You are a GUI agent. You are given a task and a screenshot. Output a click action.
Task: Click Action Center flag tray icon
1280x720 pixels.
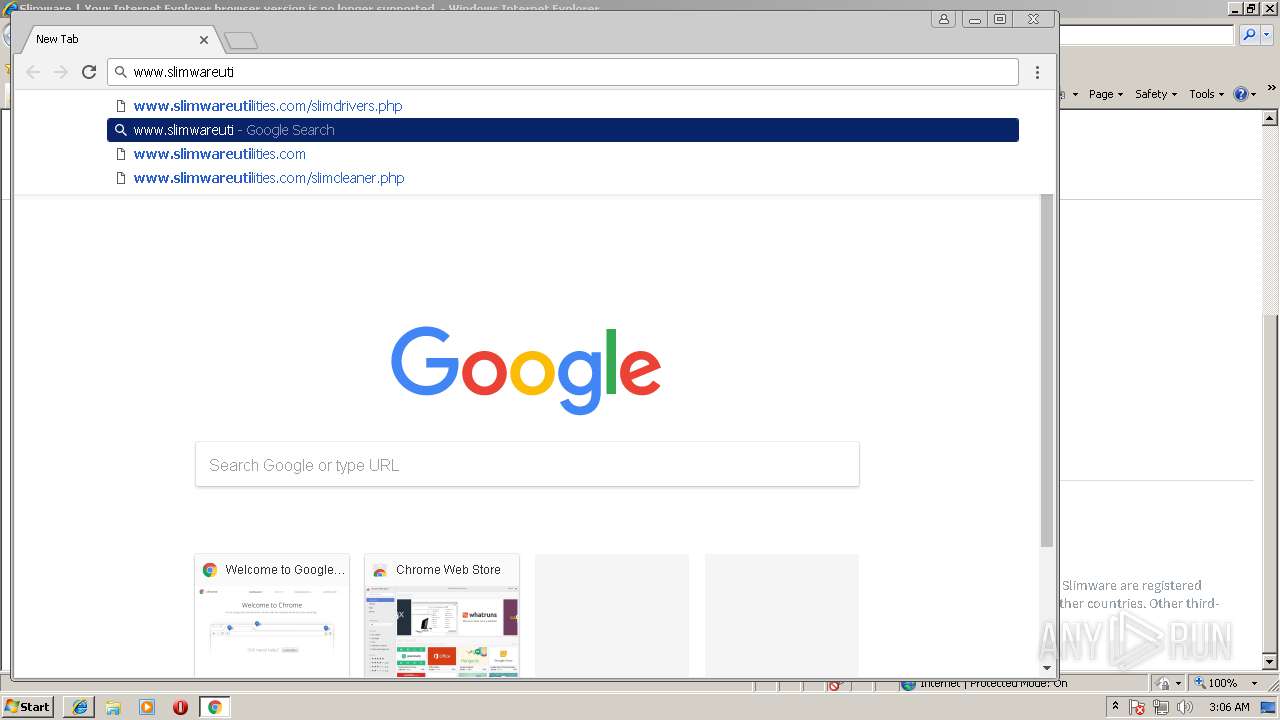[1138, 707]
